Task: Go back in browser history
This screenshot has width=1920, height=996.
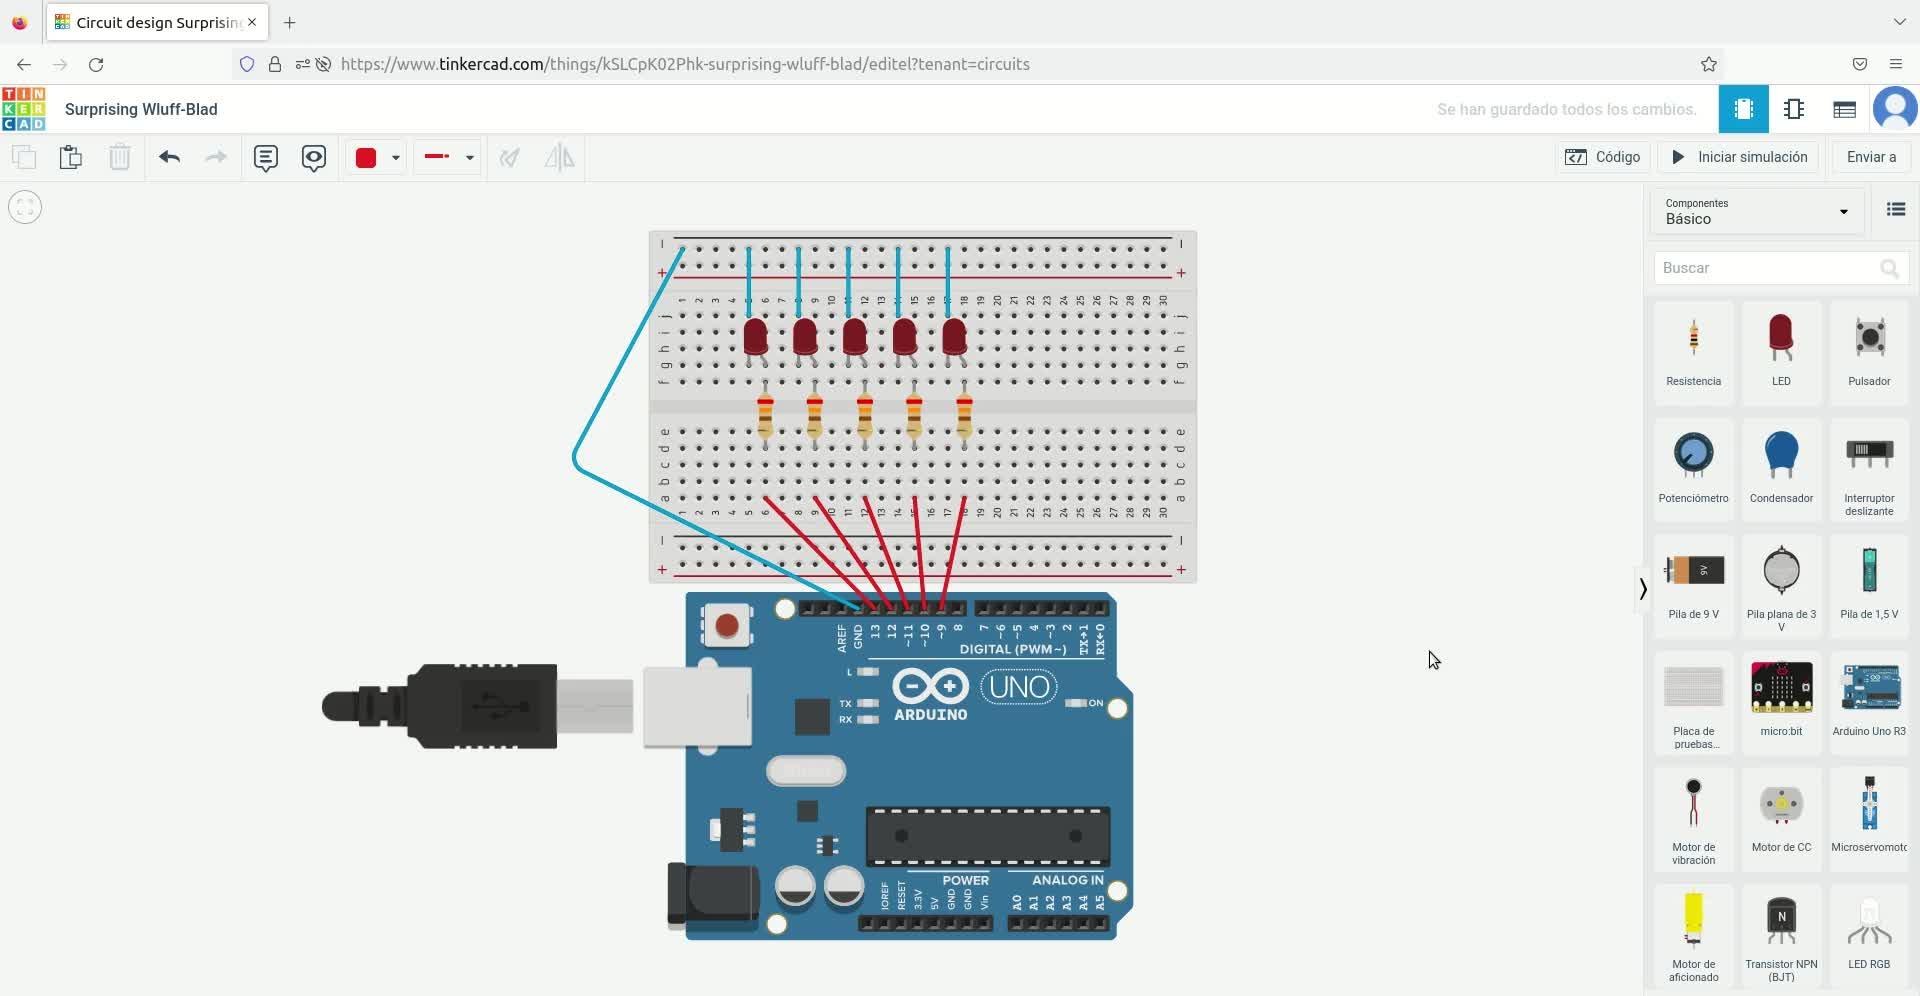Action: [x=24, y=64]
